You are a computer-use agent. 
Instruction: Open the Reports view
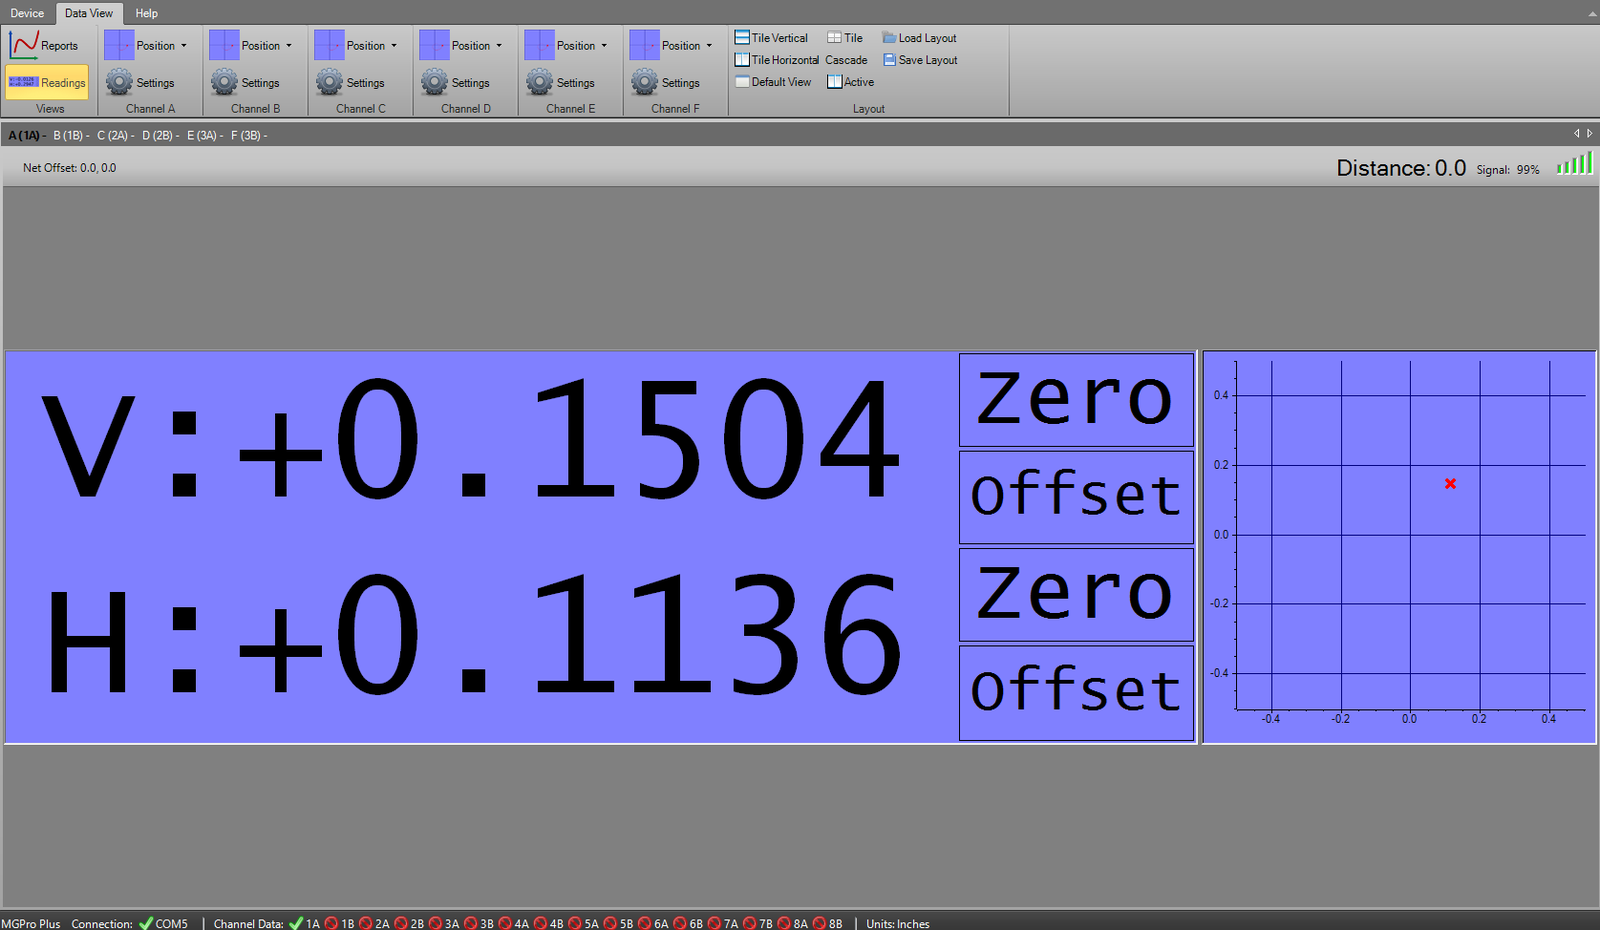click(44, 45)
